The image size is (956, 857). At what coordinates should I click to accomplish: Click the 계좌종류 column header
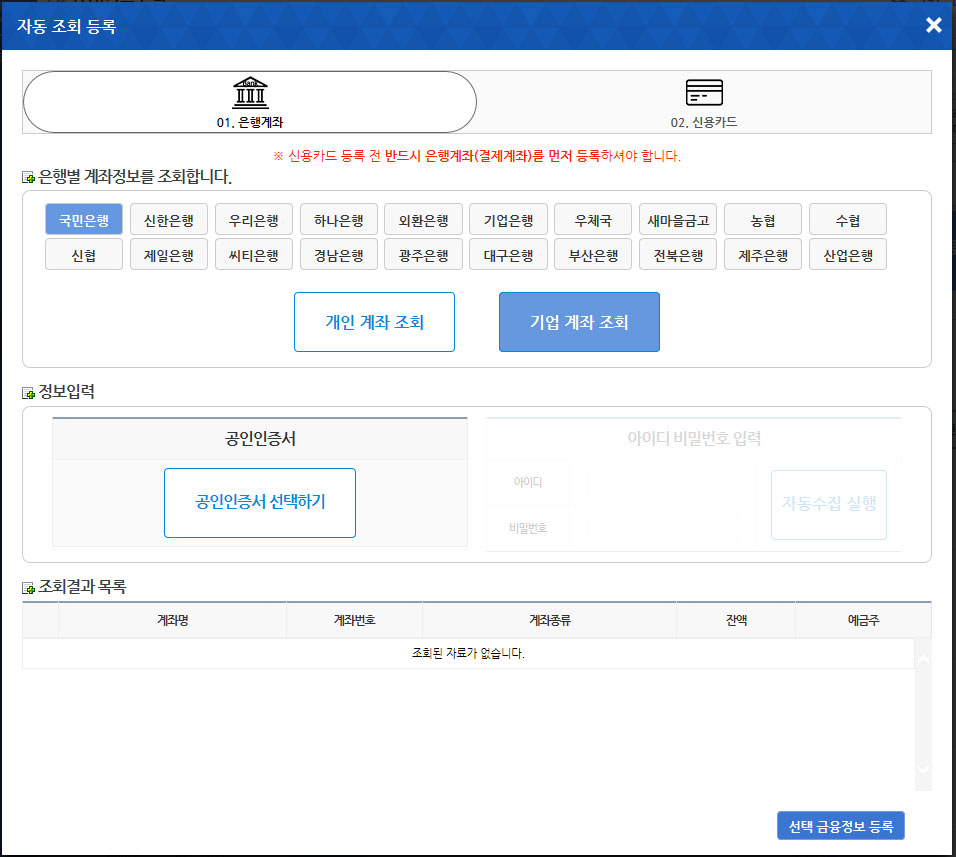coord(549,620)
